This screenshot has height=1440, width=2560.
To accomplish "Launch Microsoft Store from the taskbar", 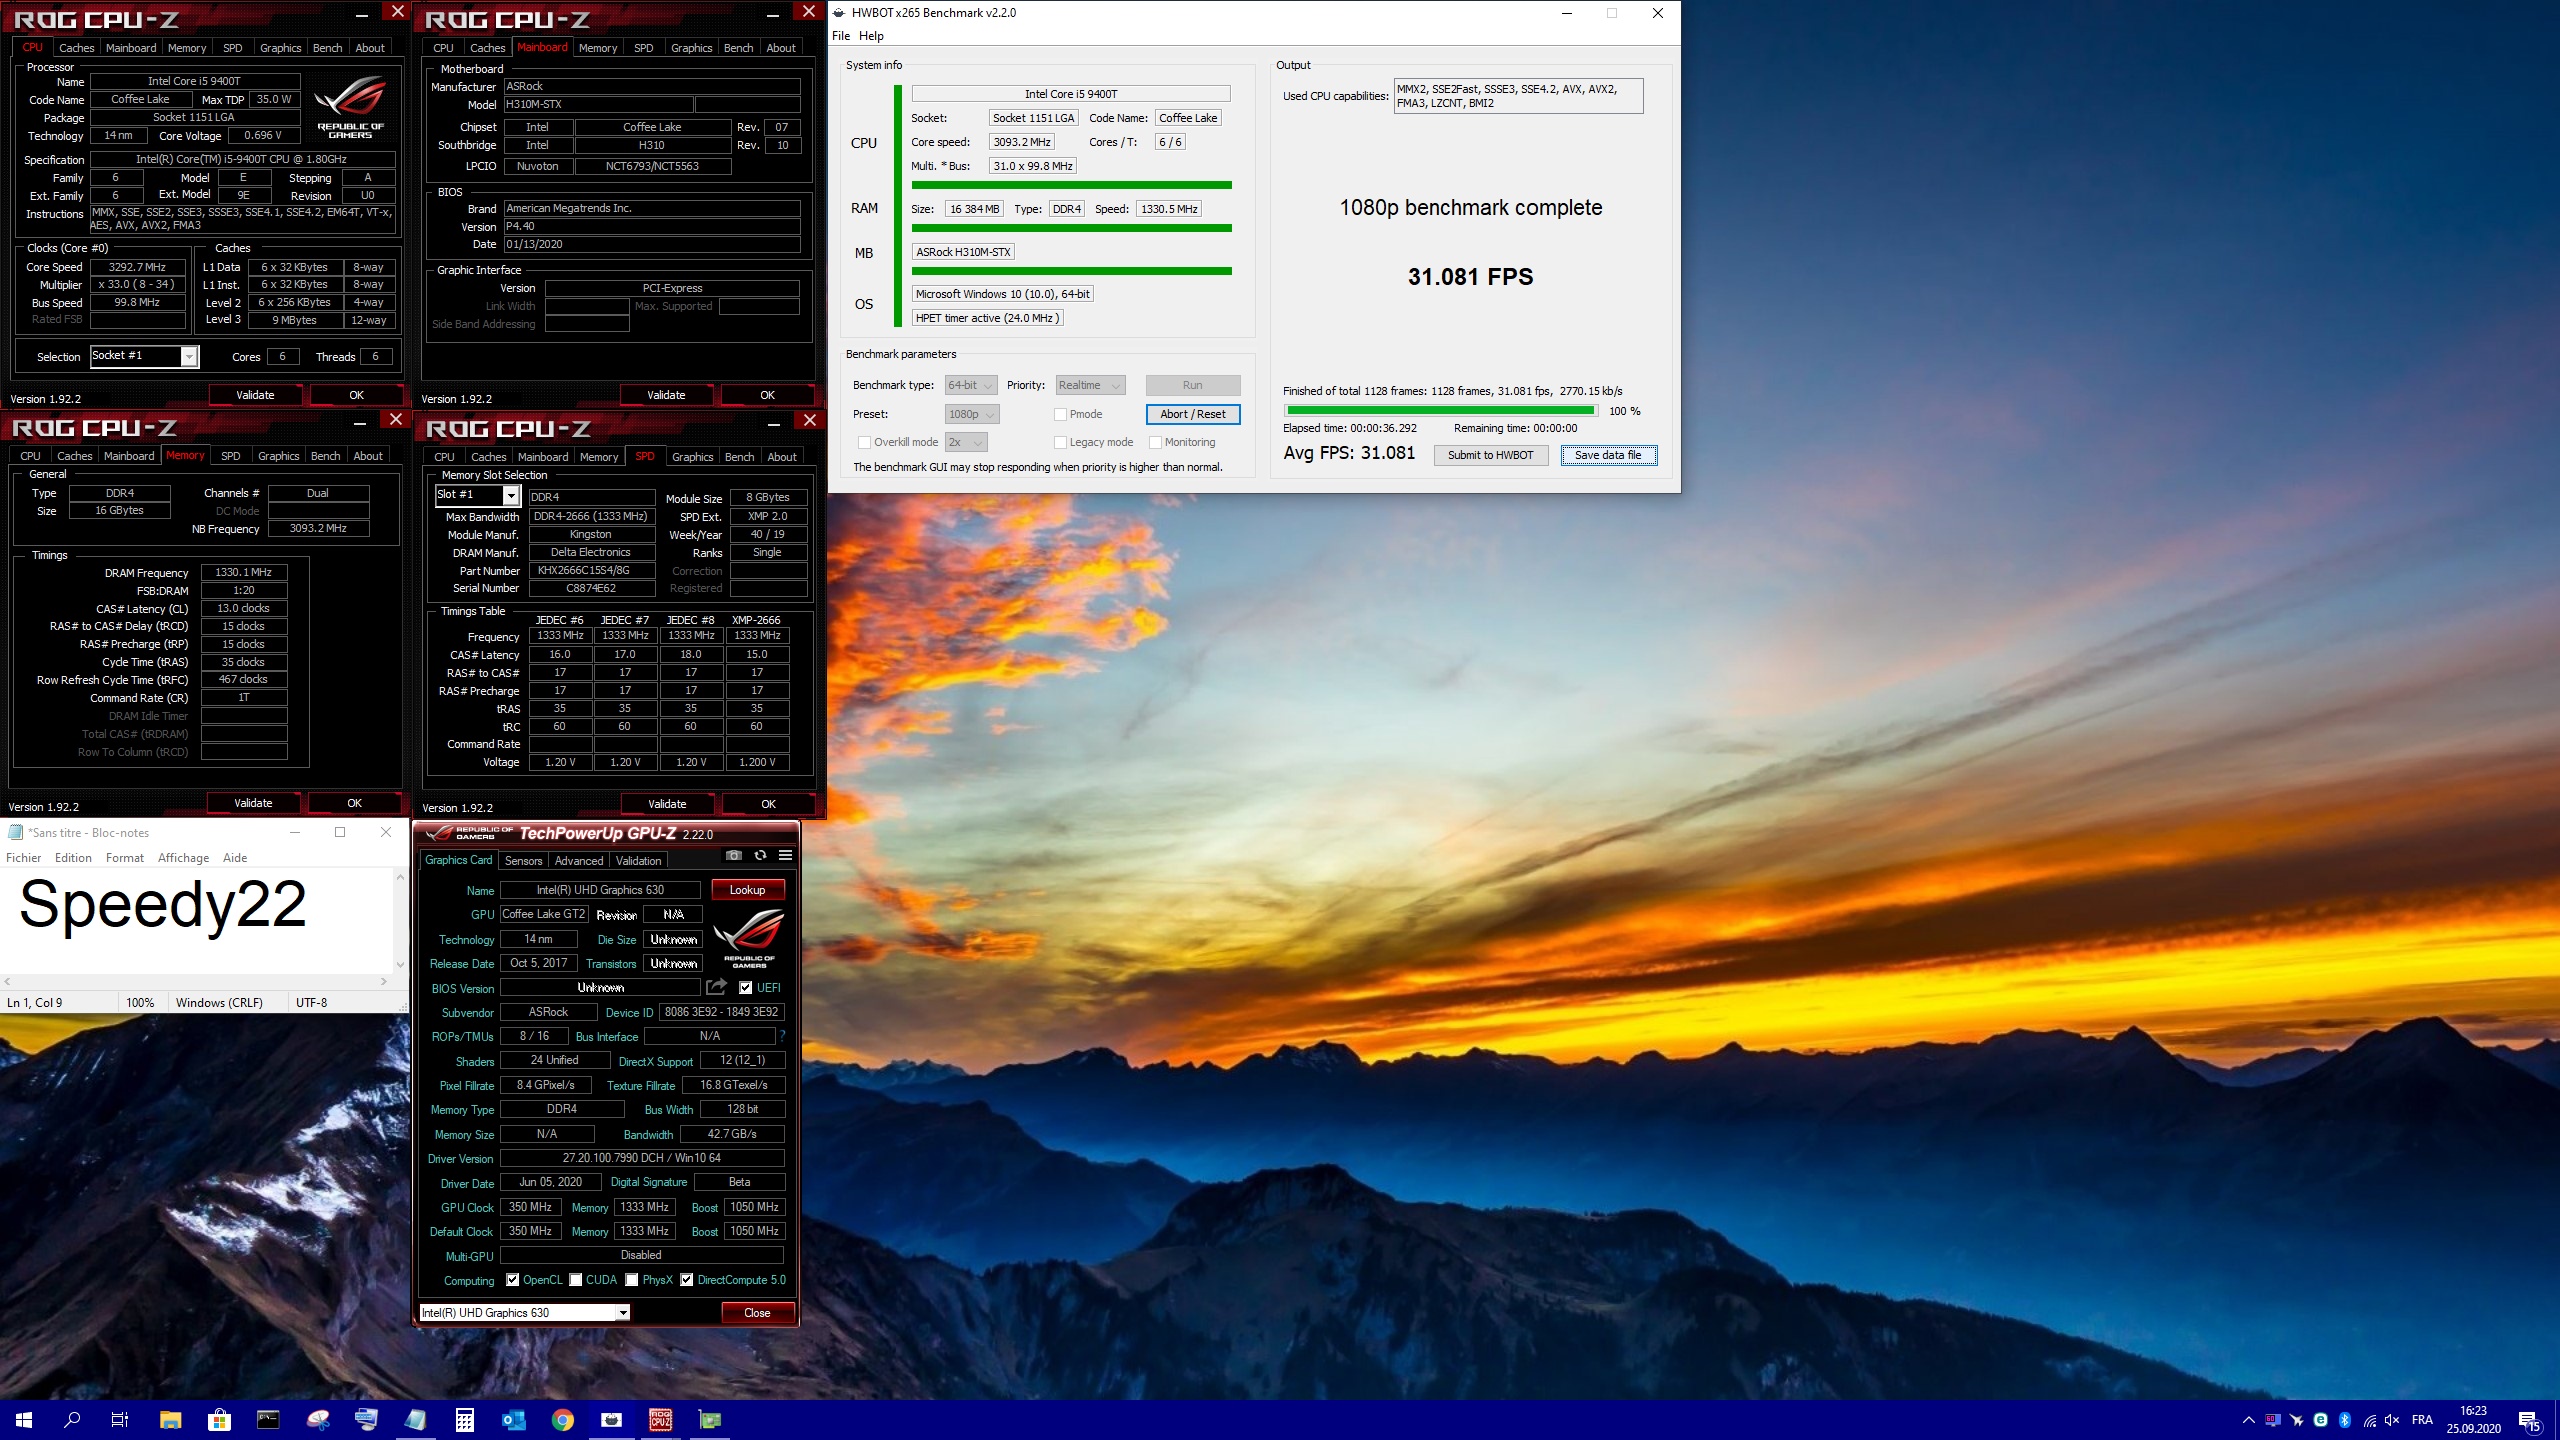I will 219,1420.
